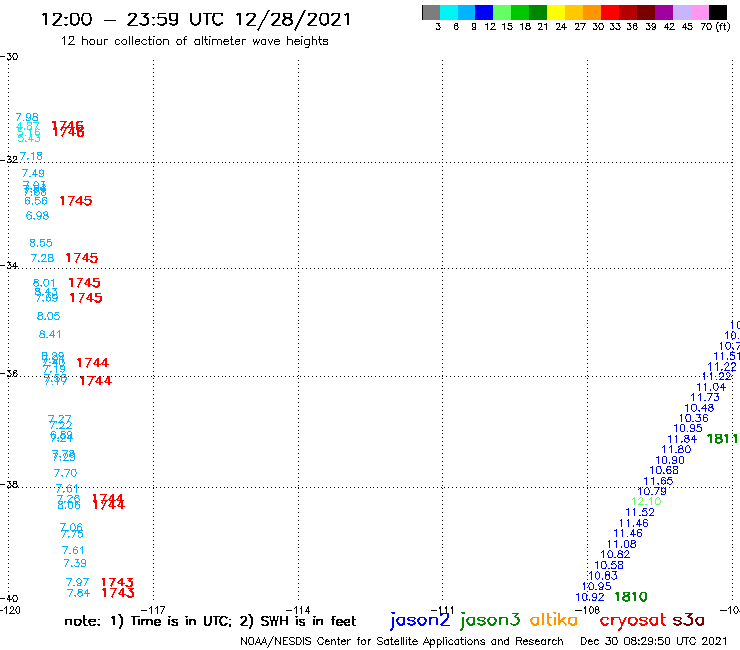Click the light green 15 ft legend swatch
Viewport: 740px width, 650px height.
tap(503, 12)
